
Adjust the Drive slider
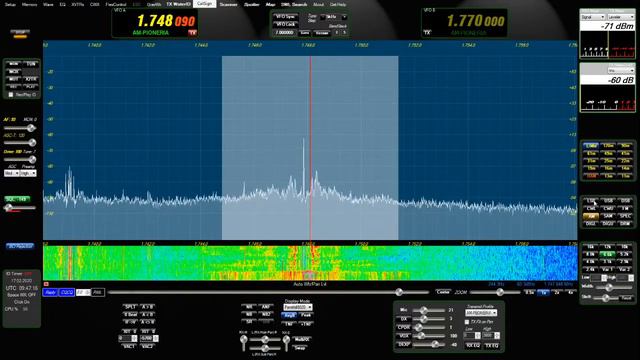click(20, 159)
